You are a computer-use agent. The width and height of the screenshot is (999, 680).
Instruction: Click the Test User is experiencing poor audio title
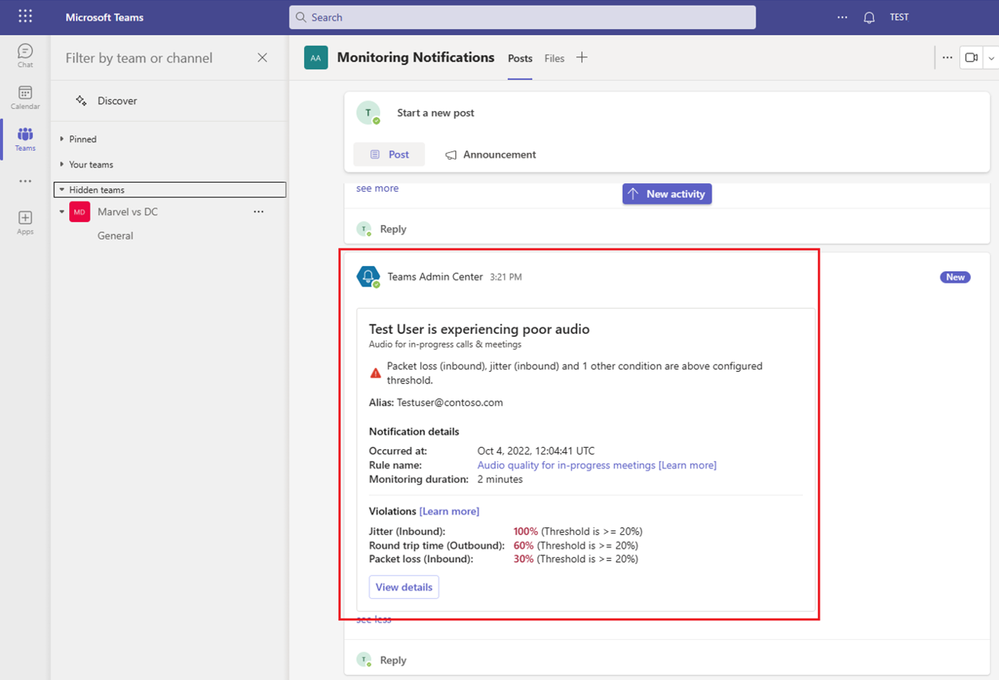[x=479, y=329]
